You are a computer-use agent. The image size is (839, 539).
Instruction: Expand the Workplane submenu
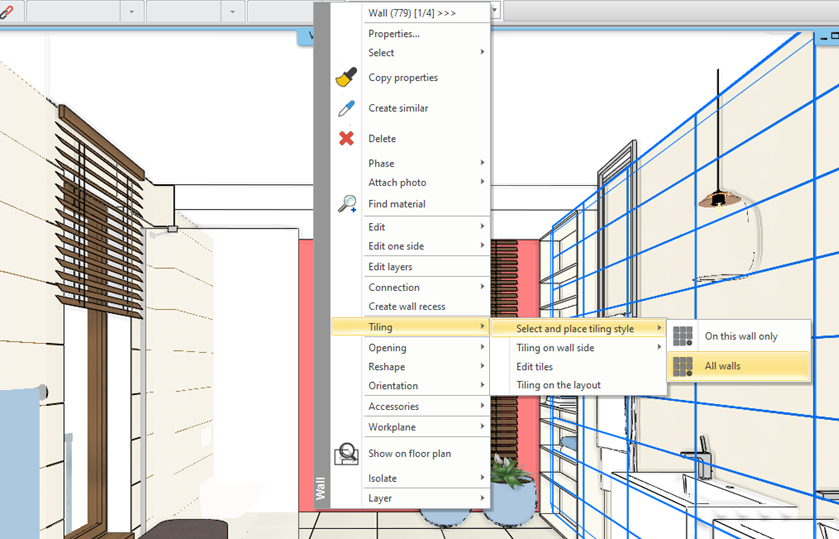tap(426, 427)
